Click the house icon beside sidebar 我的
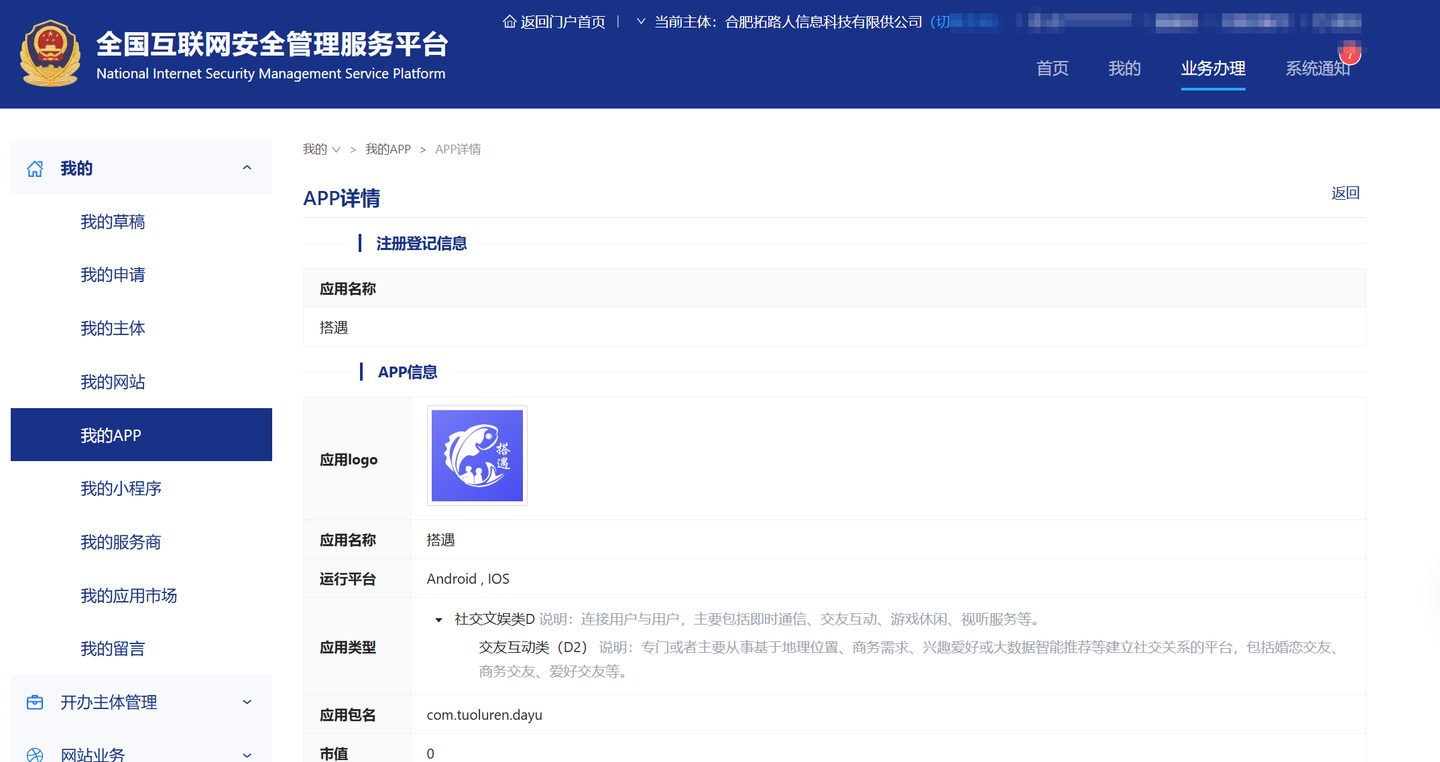This screenshot has width=1440, height=762. click(35, 169)
